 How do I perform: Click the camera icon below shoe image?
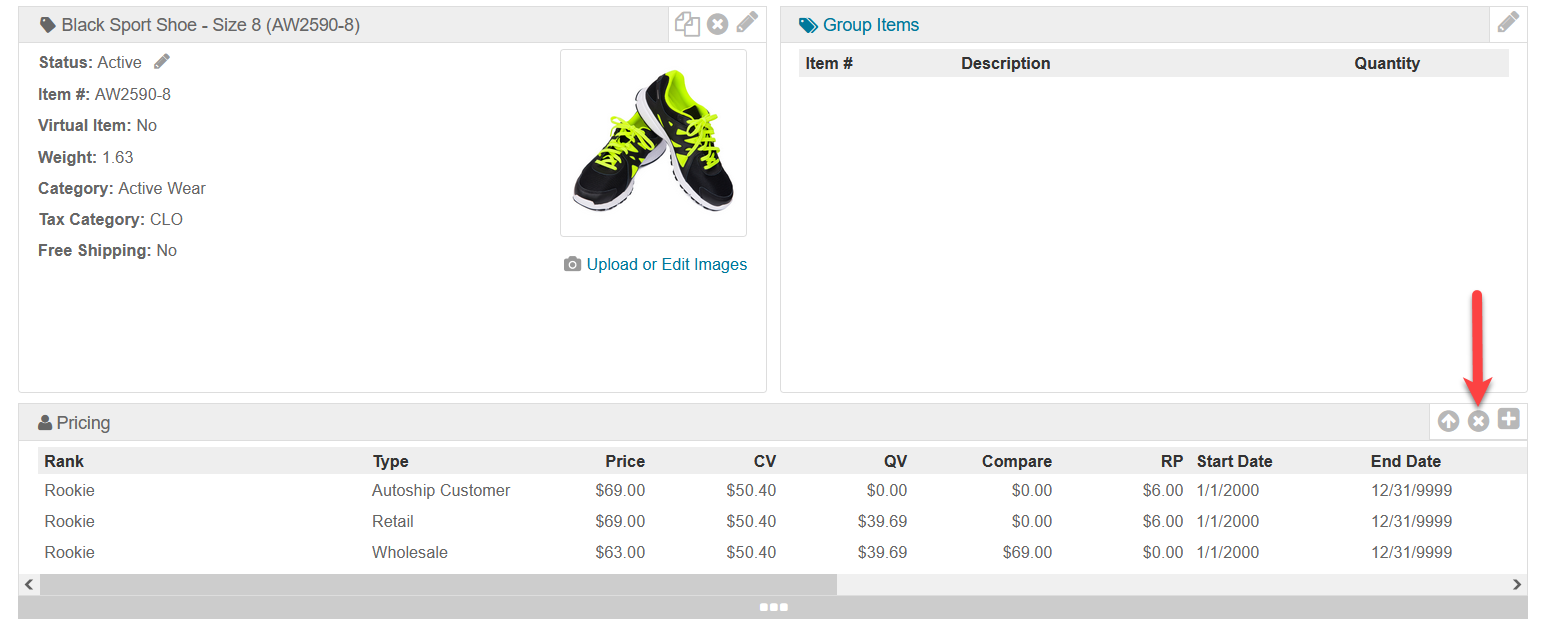(572, 265)
